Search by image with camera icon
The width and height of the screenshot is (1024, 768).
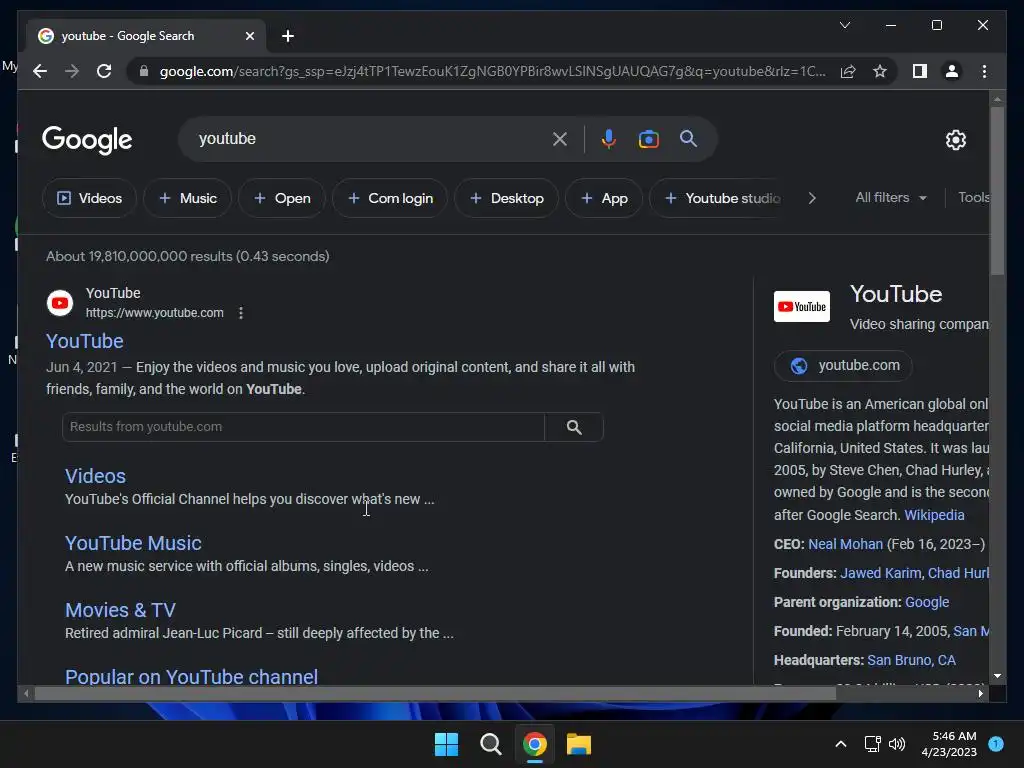click(648, 139)
